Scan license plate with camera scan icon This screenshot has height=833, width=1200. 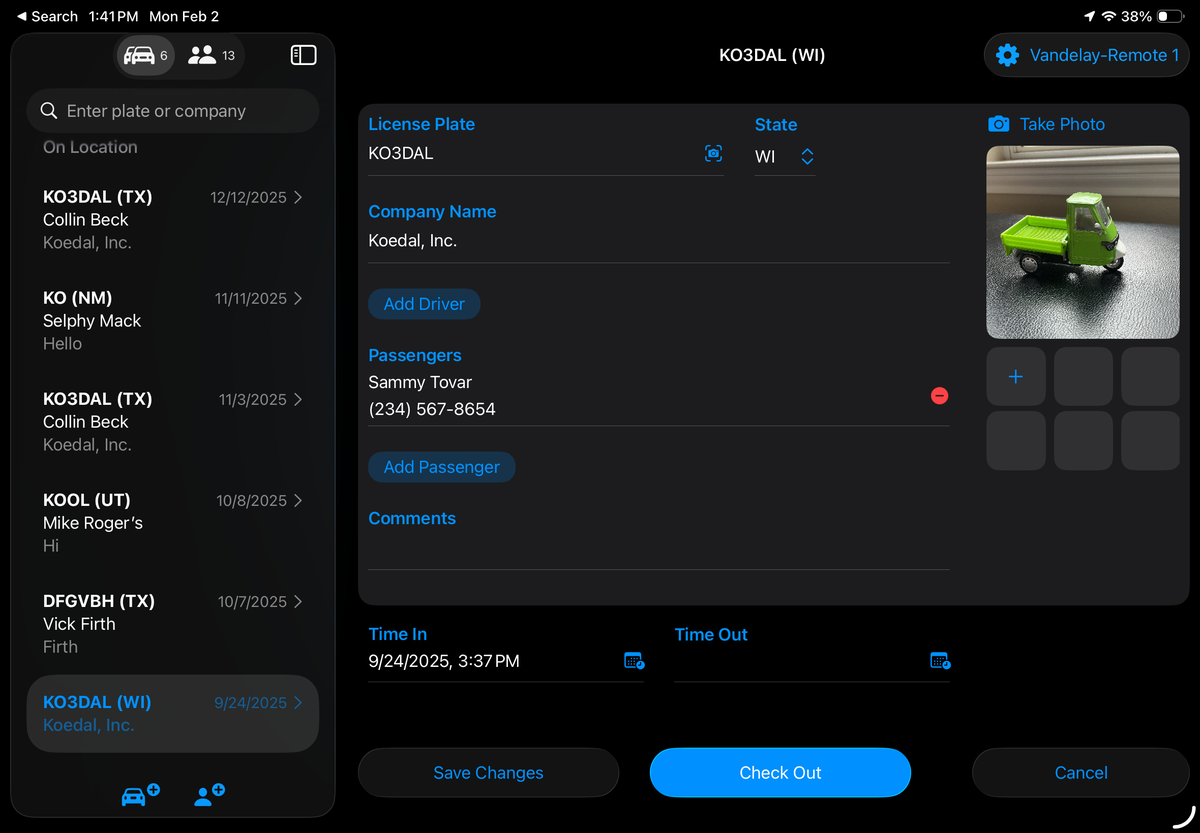pos(713,154)
